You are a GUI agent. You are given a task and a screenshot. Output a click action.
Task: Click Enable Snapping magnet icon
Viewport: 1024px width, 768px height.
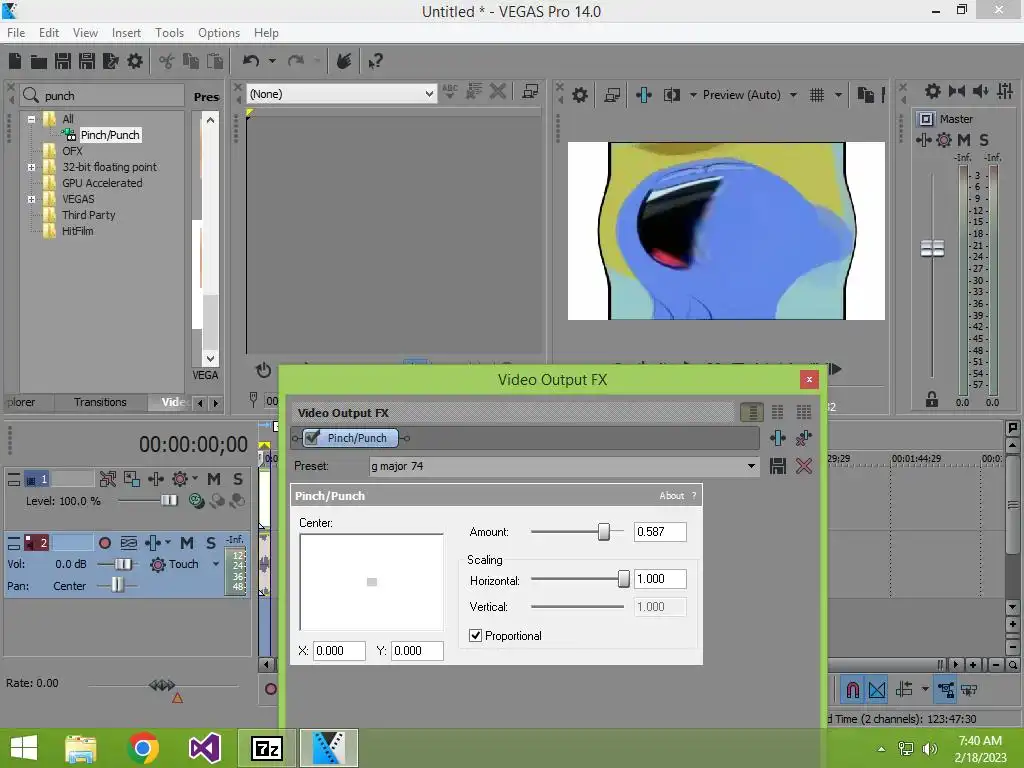pyautogui.click(x=853, y=690)
